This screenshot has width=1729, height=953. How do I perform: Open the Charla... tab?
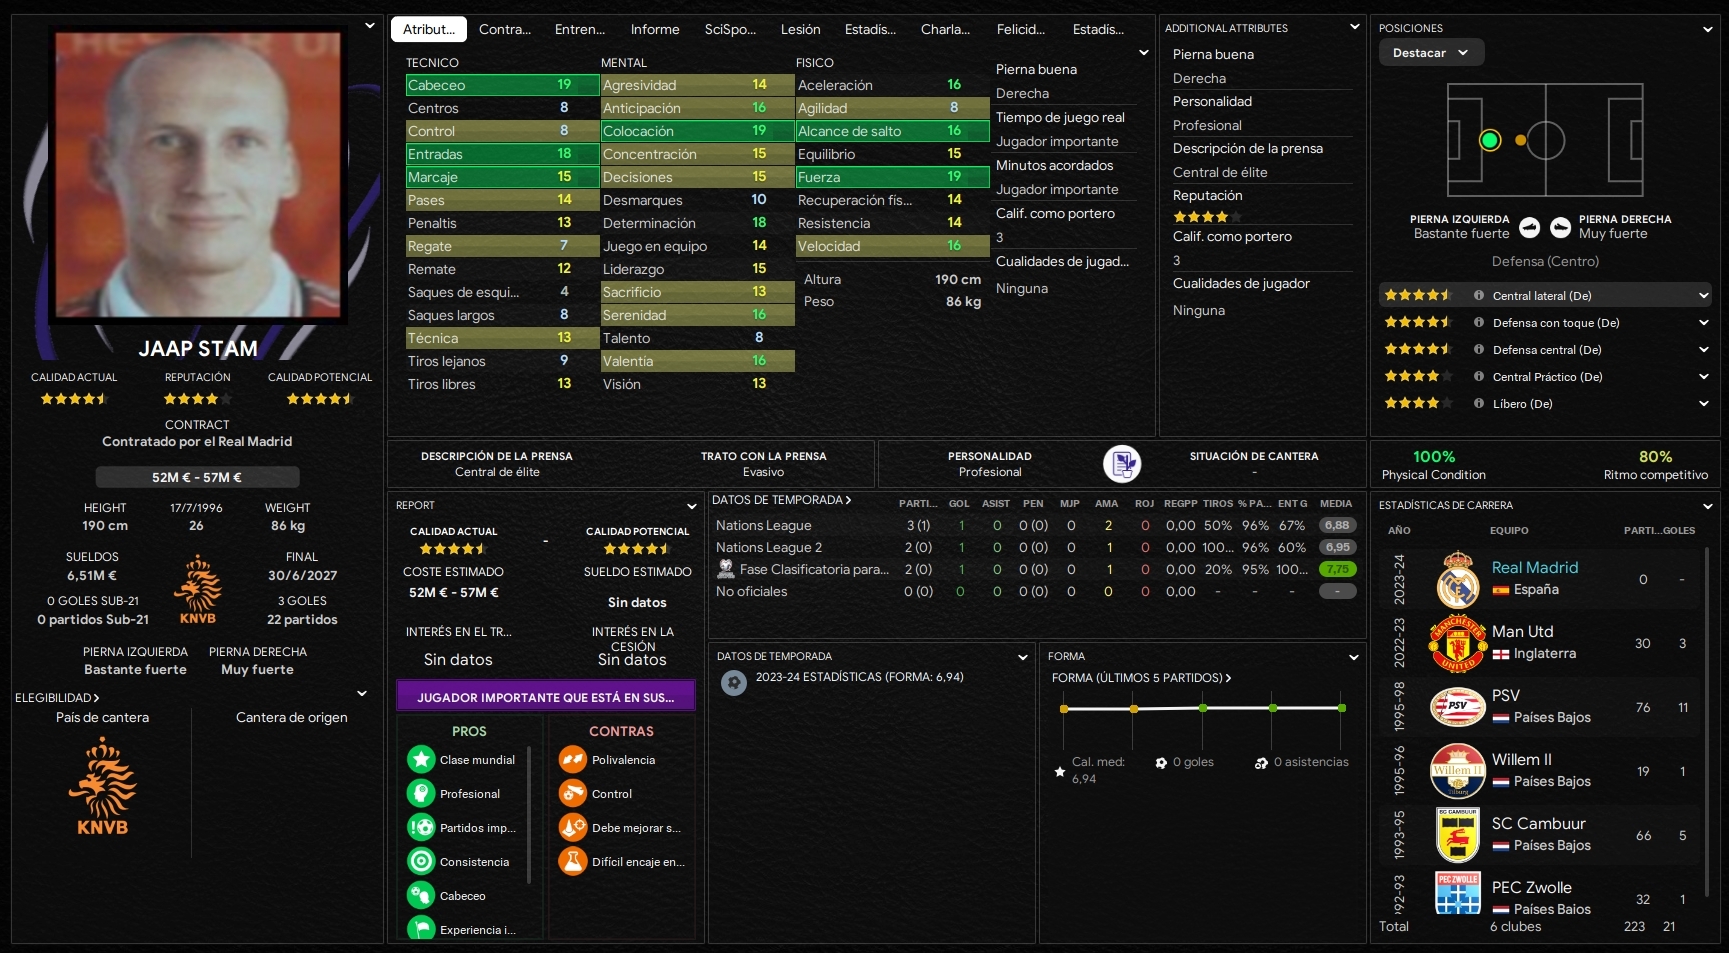click(x=946, y=29)
